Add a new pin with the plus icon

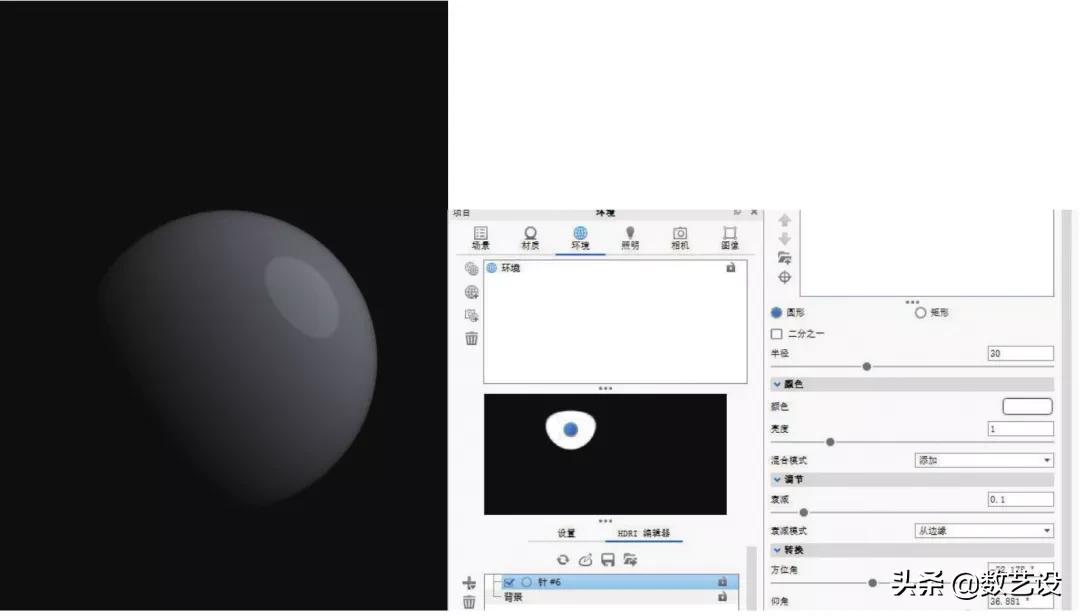[x=468, y=582]
